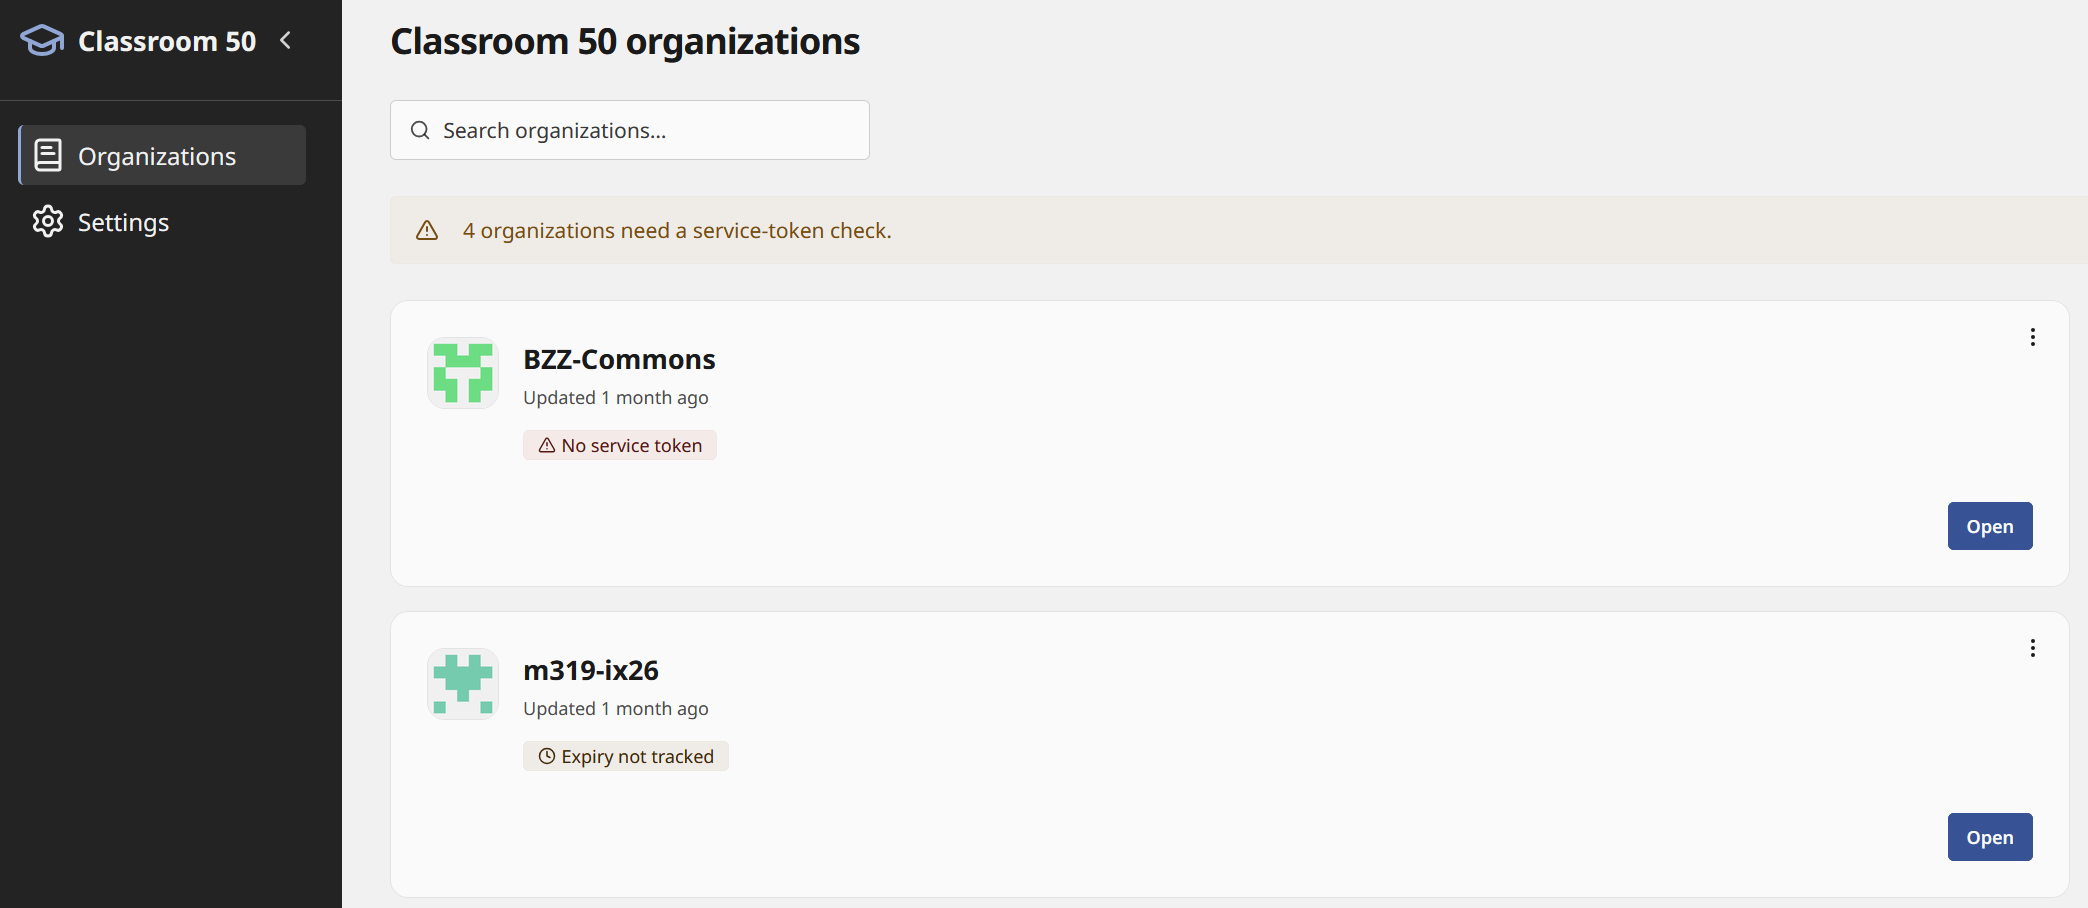
Task: Click the m319-ix26 teal avatar
Action: pos(463,684)
